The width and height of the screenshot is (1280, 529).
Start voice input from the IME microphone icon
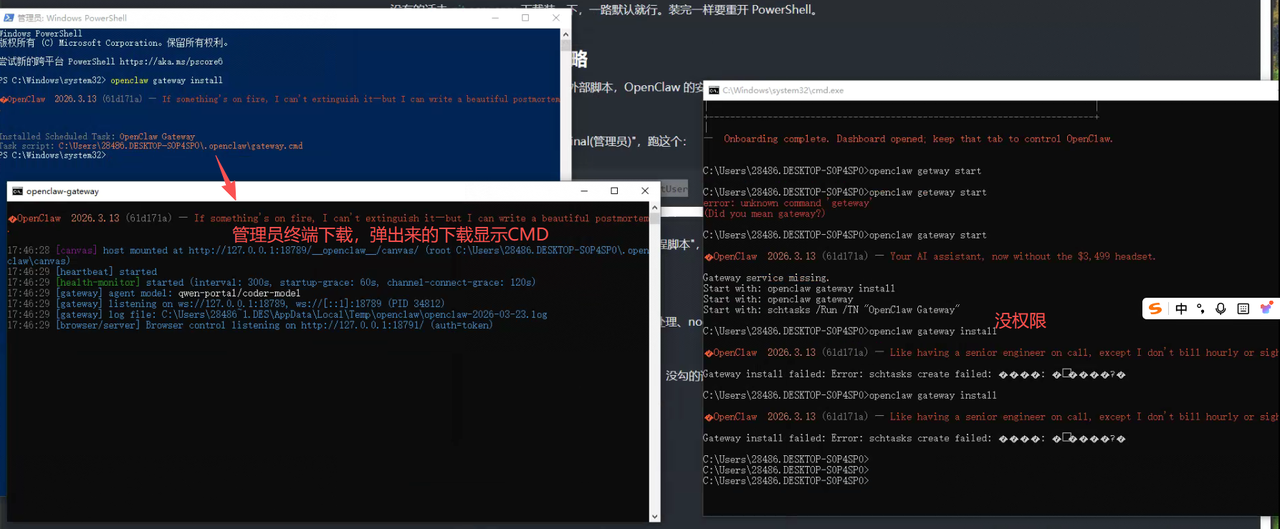[x=1221, y=309]
